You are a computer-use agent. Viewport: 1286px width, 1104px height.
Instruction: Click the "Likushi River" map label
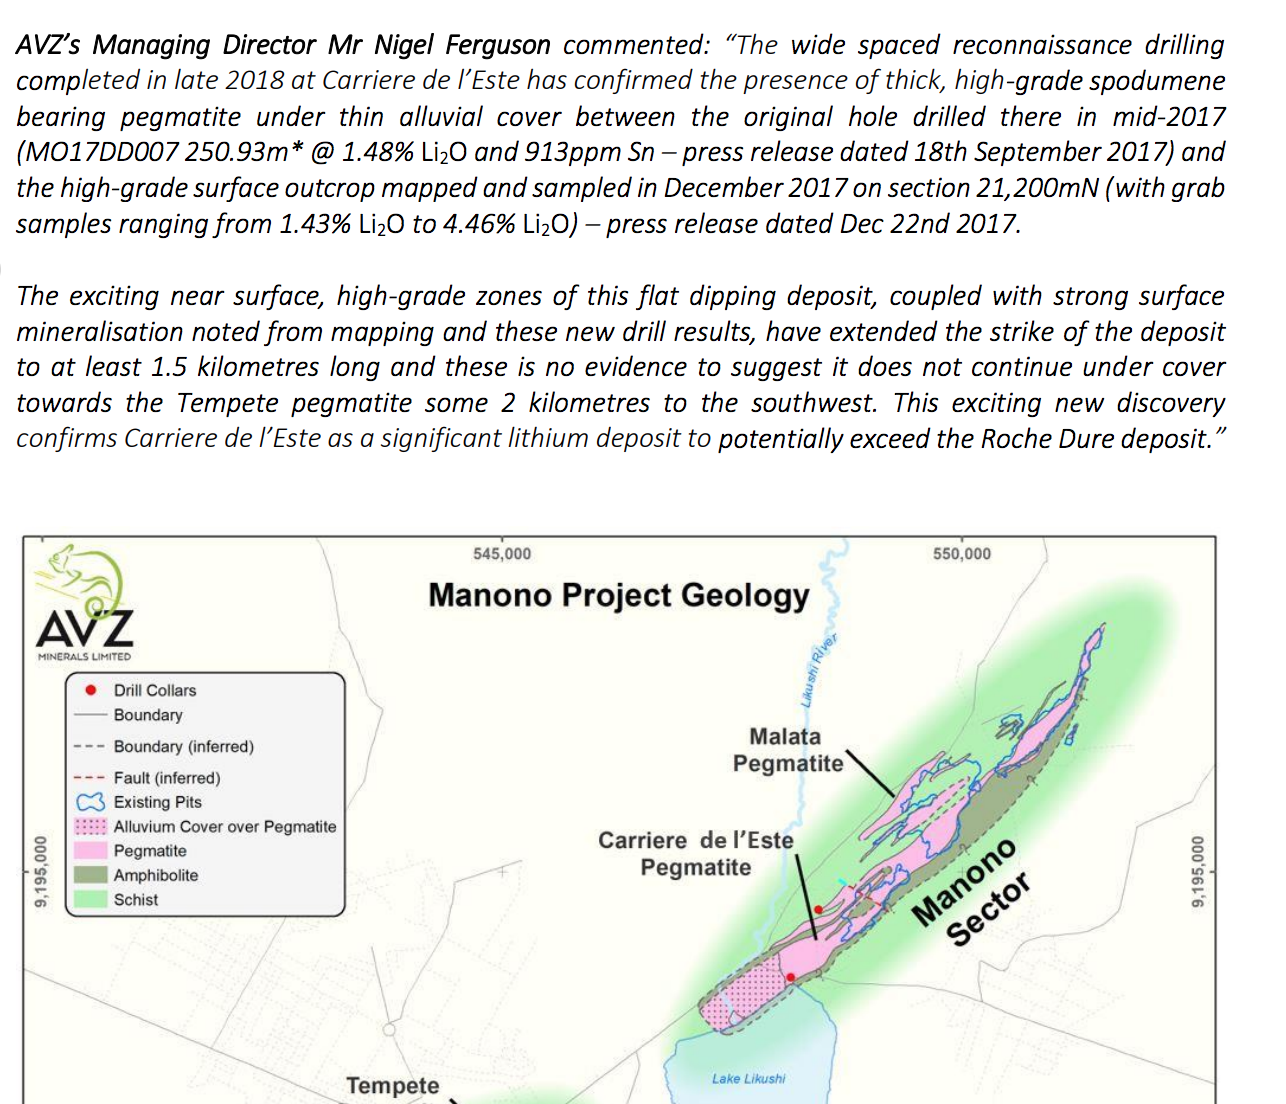[818, 671]
